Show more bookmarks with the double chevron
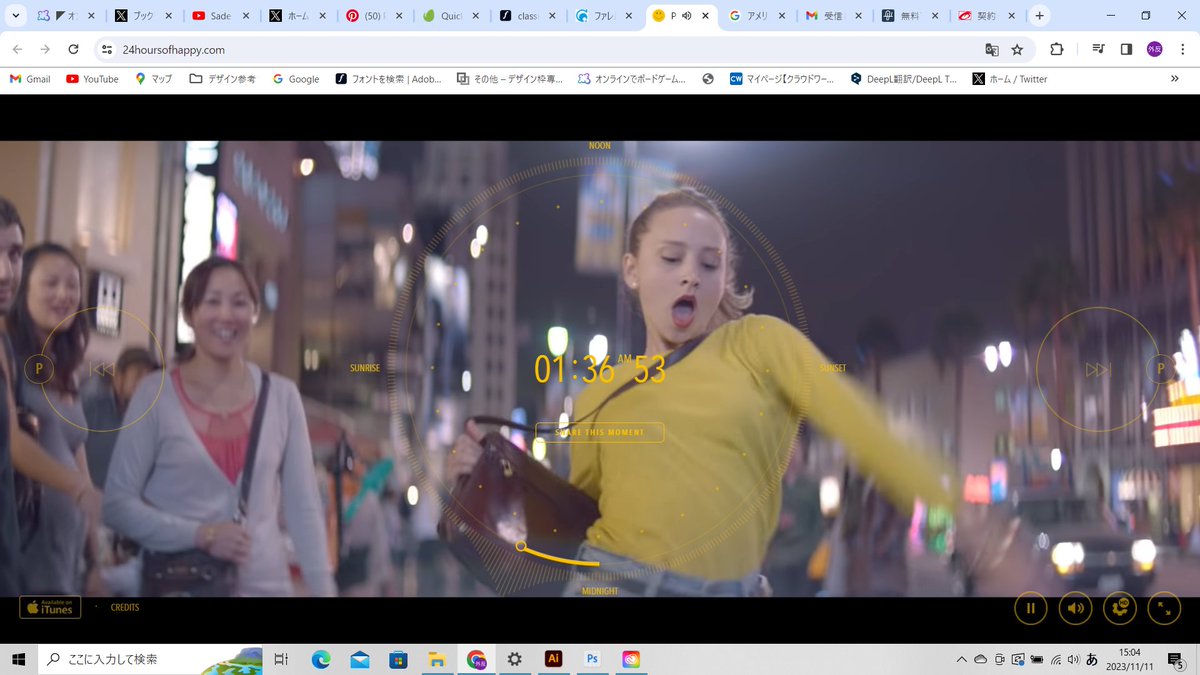The width and height of the screenshot is (1200, 675). (x=1174, y=79)
